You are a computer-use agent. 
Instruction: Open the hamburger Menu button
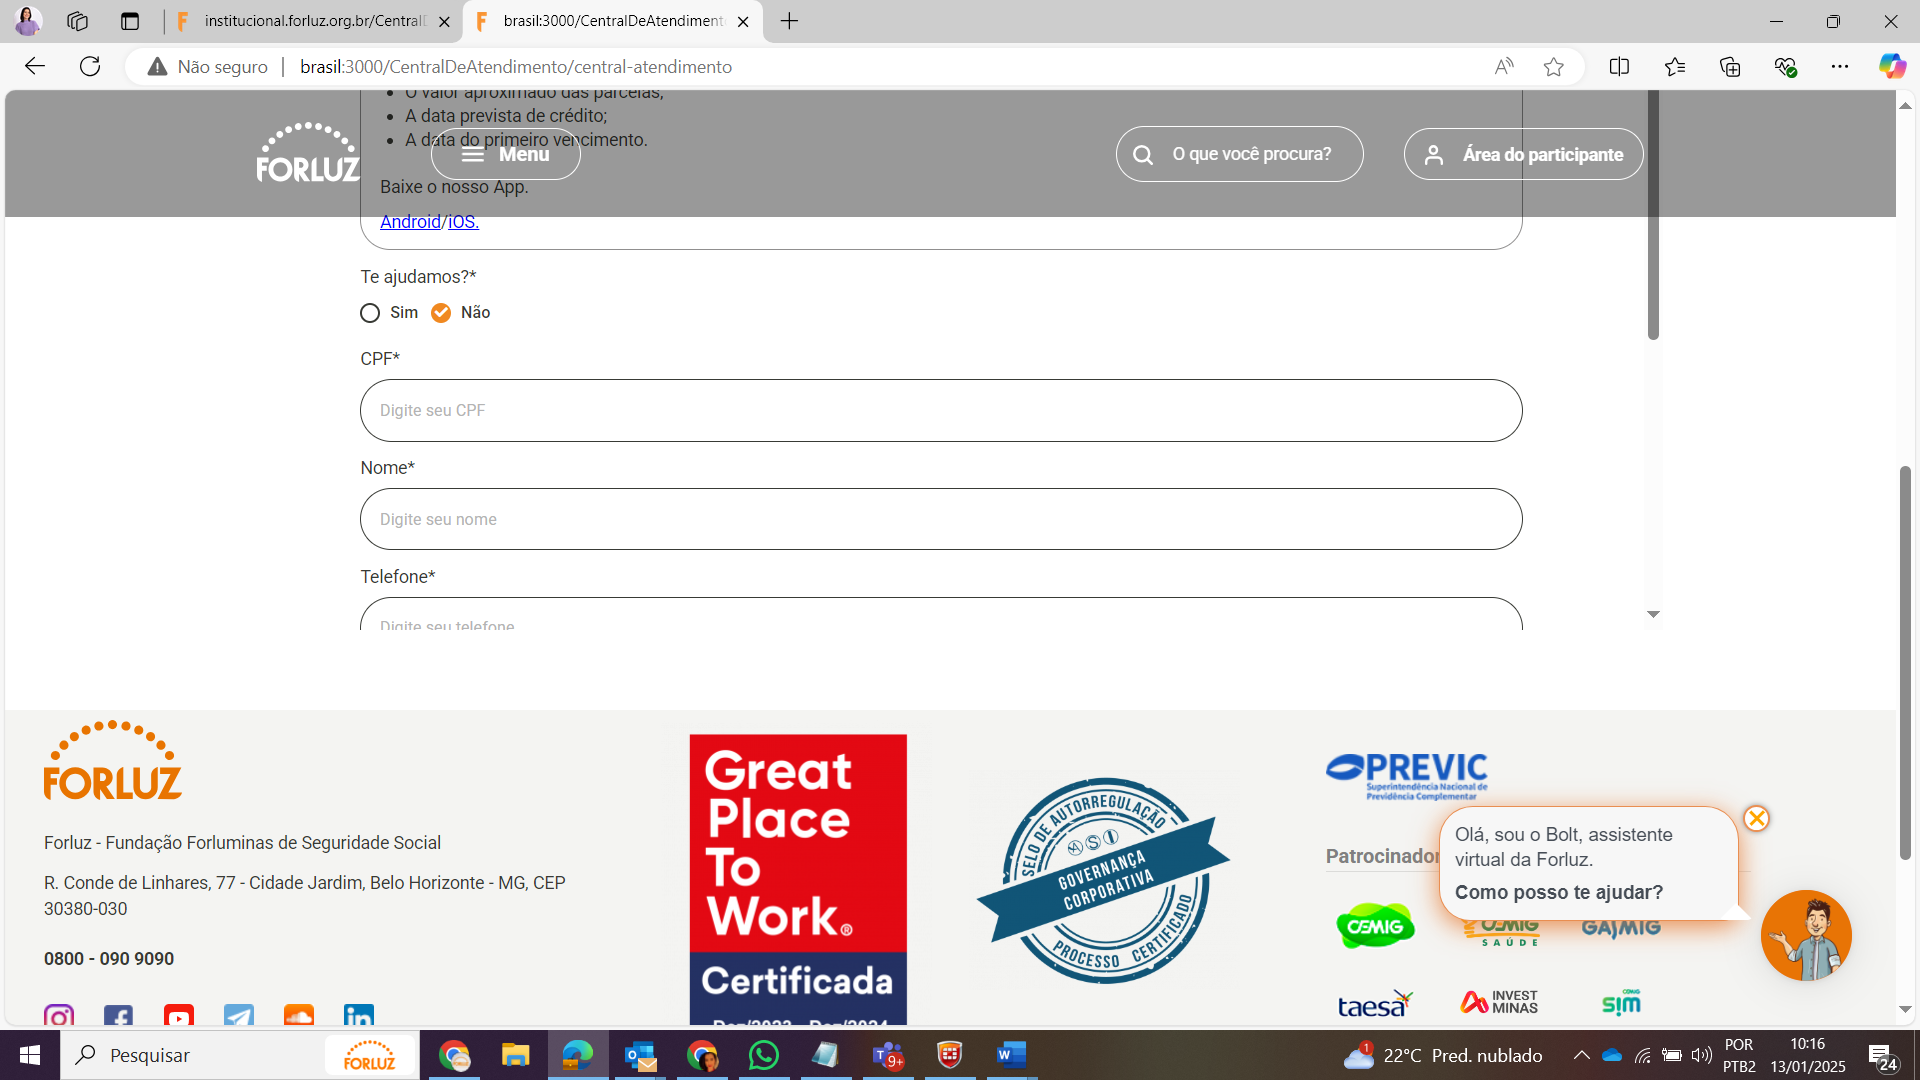(505, 154)
